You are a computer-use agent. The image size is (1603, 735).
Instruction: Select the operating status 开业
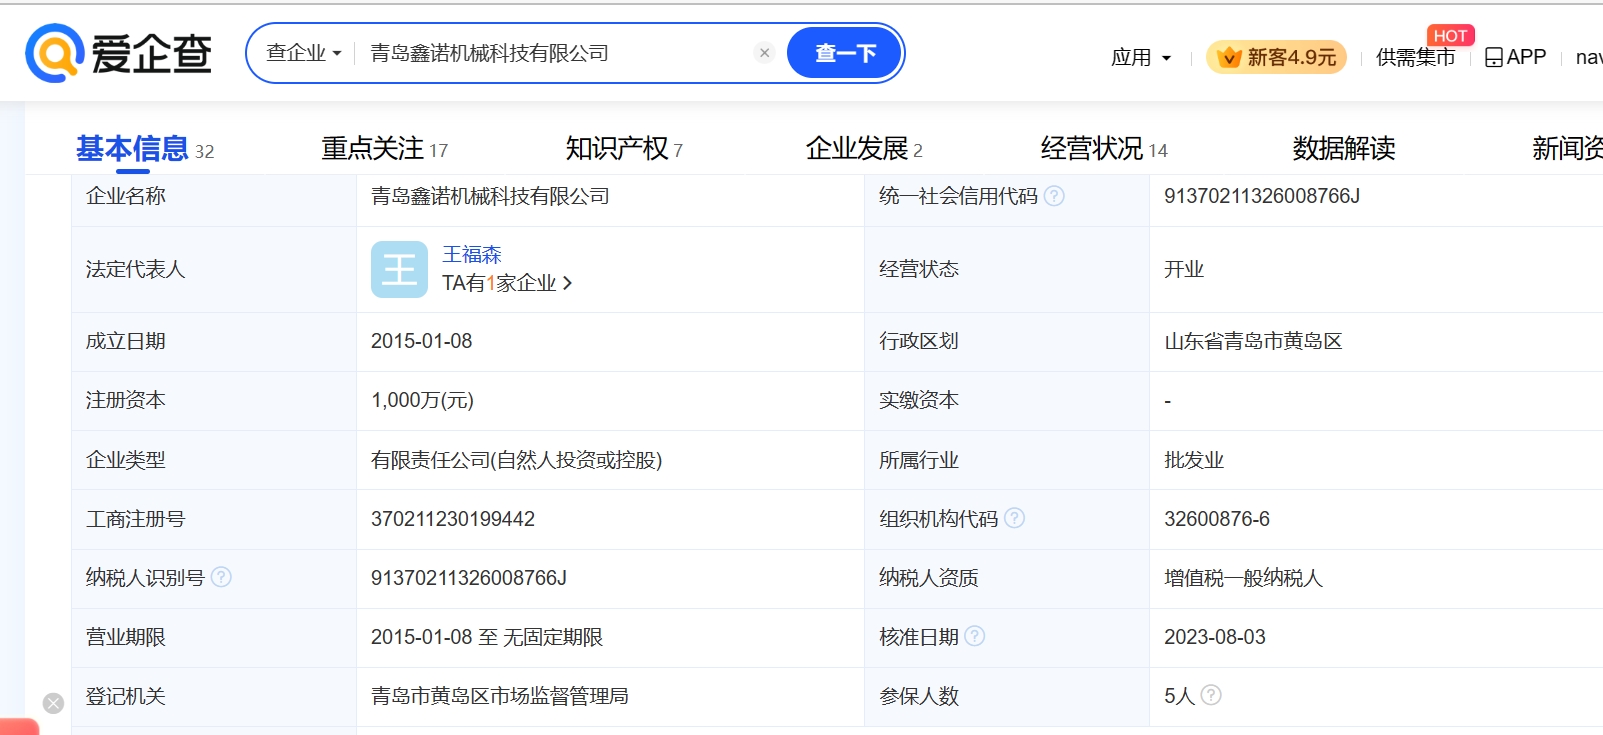click(x=1184, y=269)
